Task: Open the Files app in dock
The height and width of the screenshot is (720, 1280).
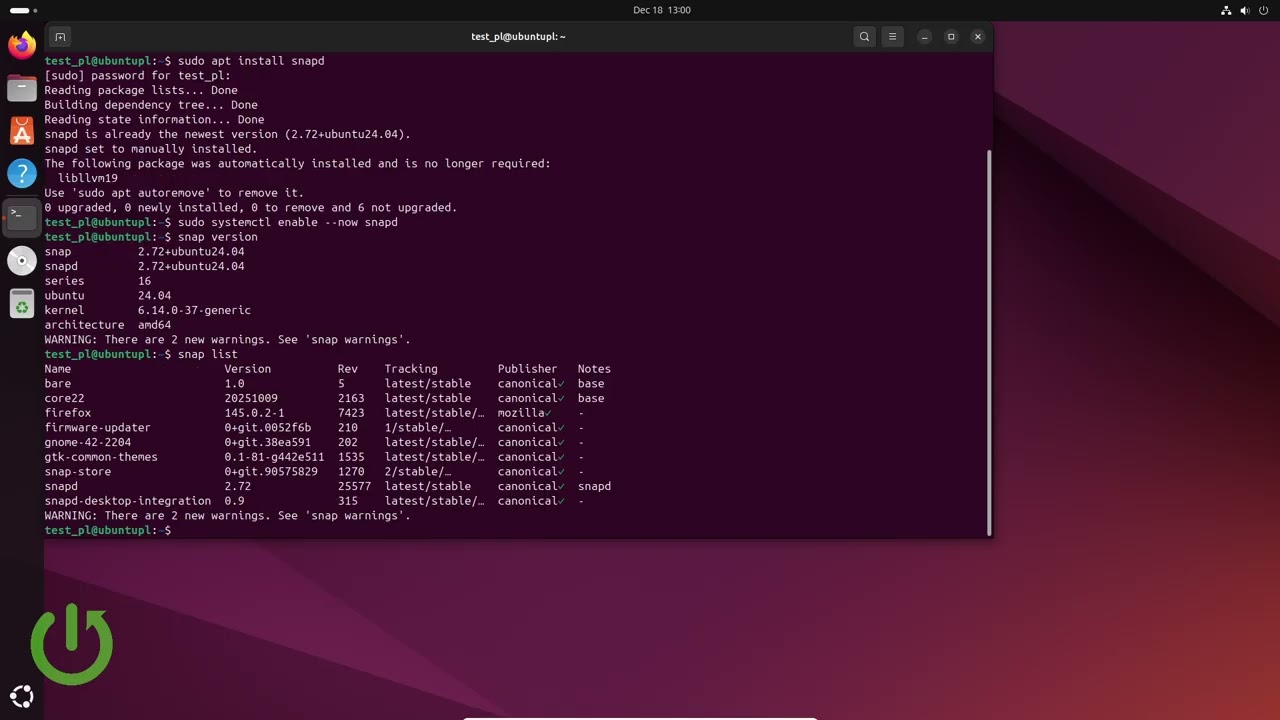Action: [22, 88]
